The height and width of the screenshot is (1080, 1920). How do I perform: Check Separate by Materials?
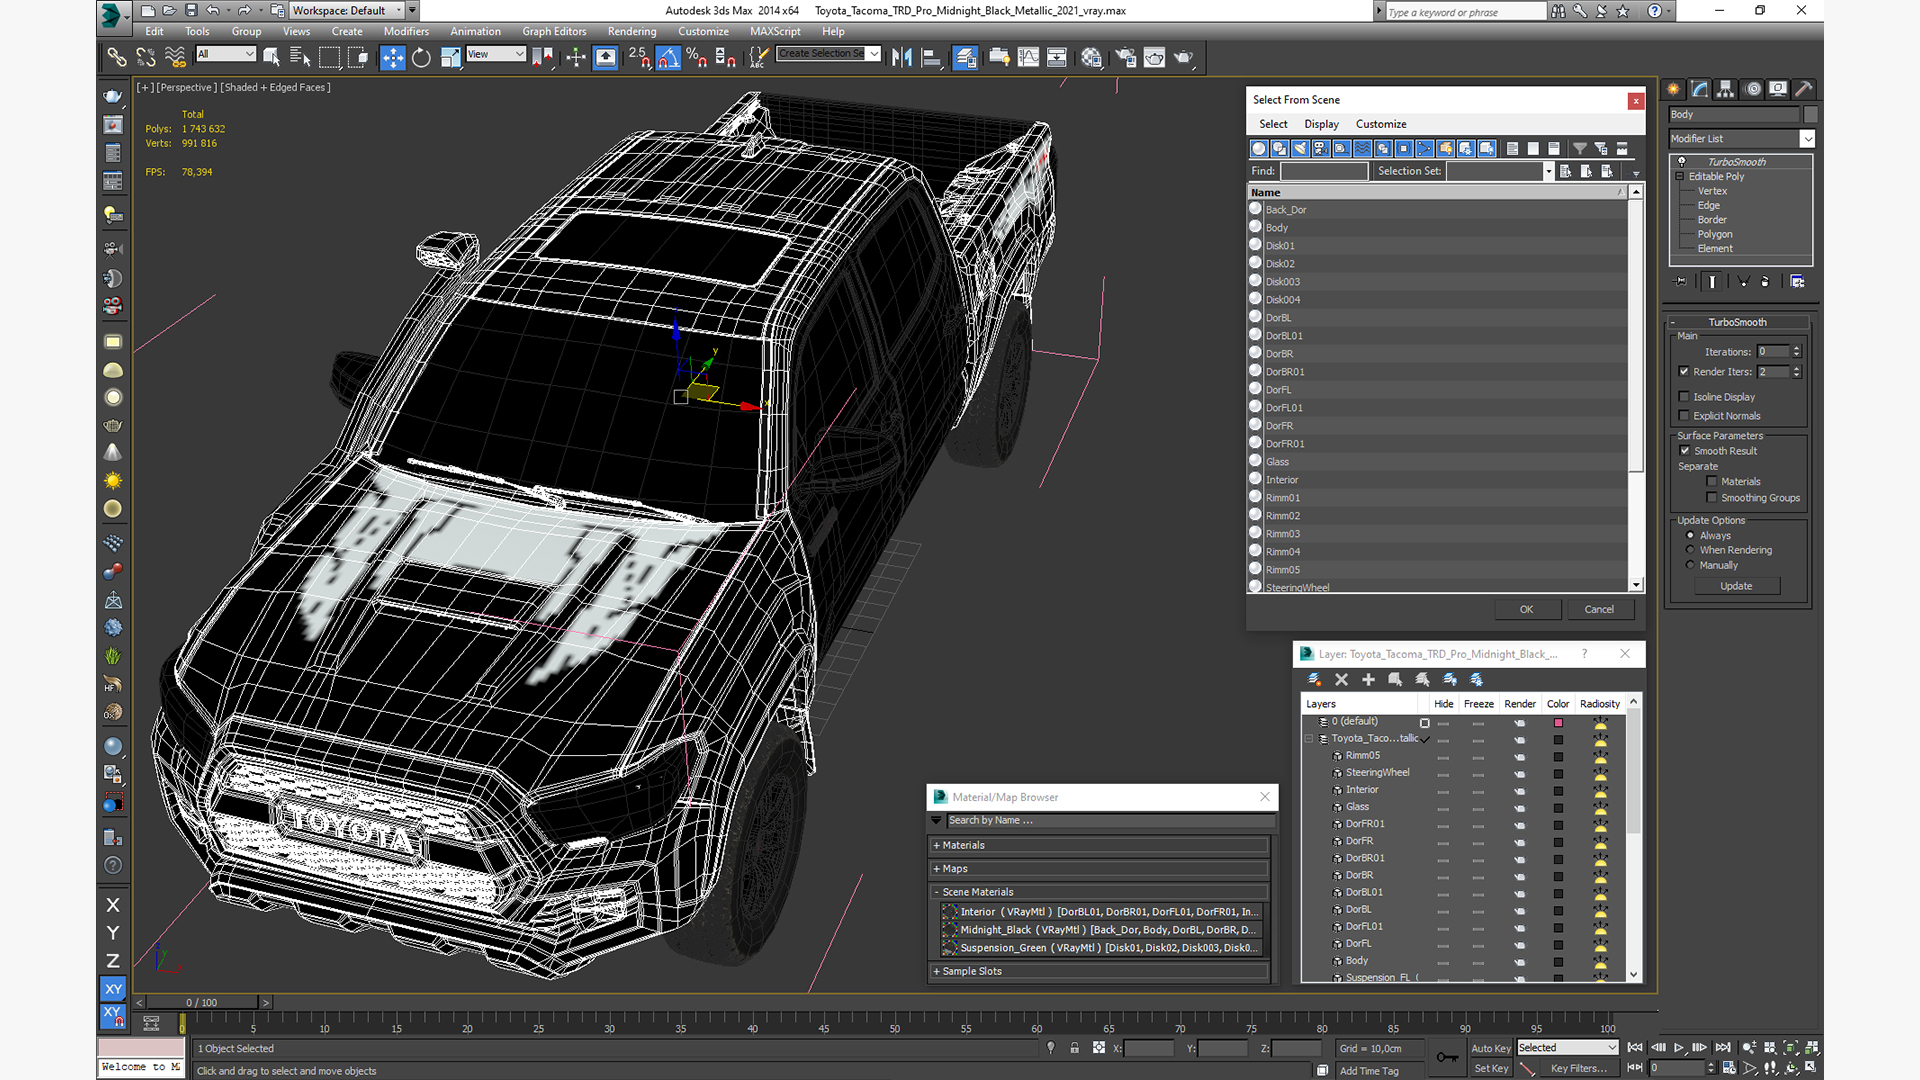[x=1712, y=481]
